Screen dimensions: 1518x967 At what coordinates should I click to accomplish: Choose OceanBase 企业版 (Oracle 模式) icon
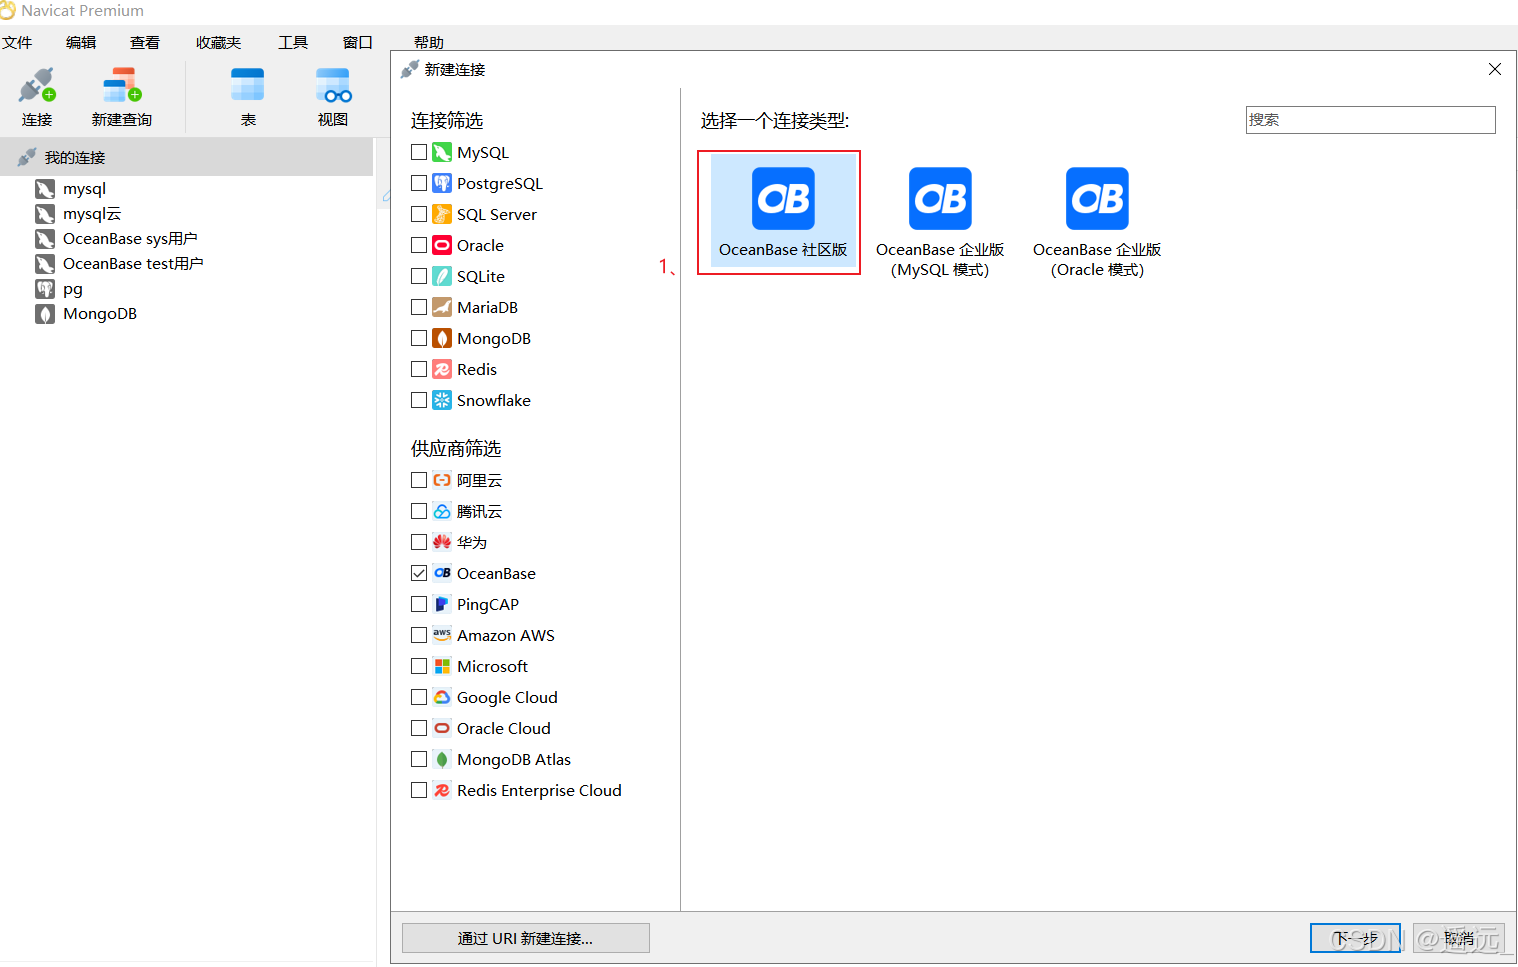pos(1097,198)
